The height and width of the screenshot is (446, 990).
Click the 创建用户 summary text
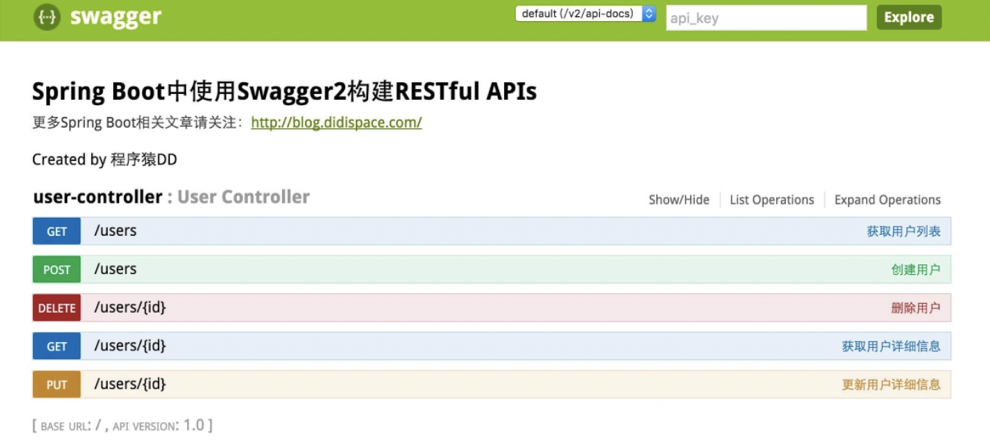tap(915, 270)
